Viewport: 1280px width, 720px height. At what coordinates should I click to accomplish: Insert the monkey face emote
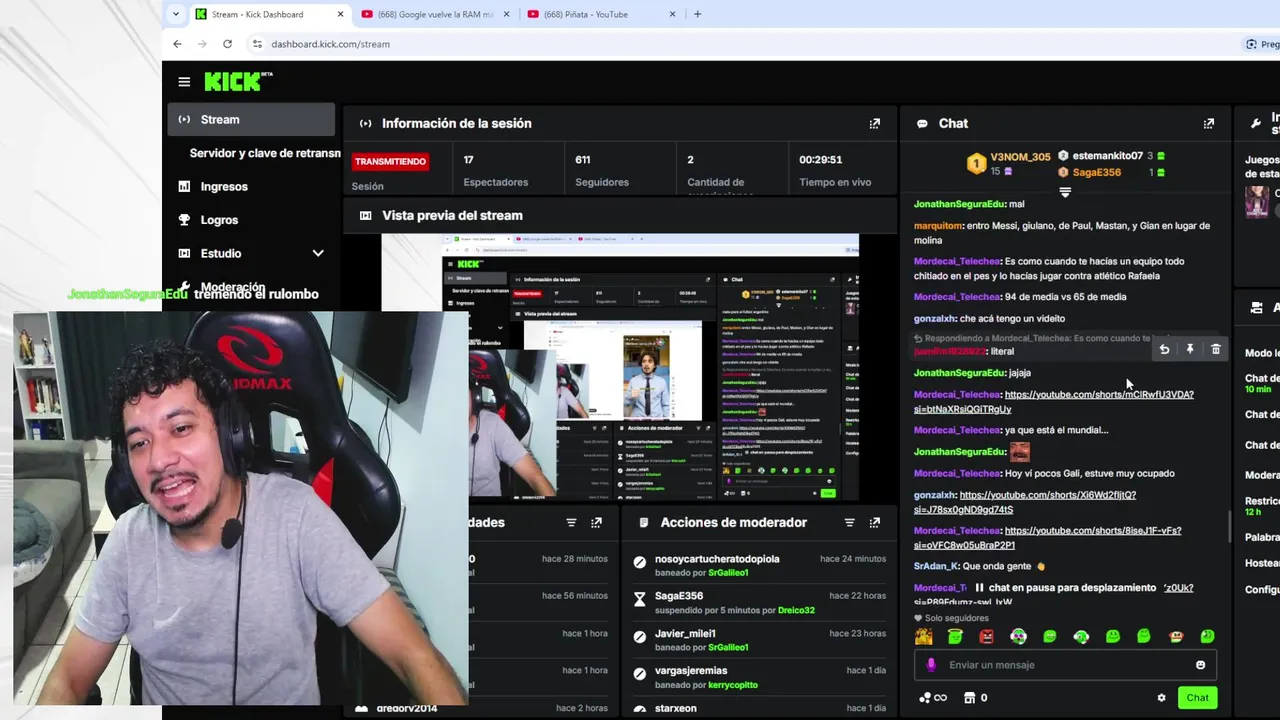[1176, 637]
